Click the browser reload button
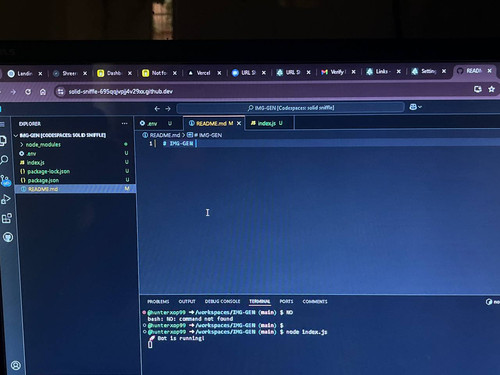Image resolution: width=500 pixels, height=375 pixels. tap(28, 92)
